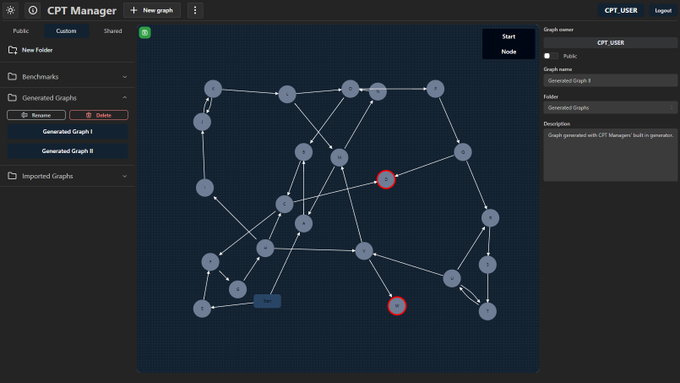Expand the Benchmarks folder
The height and width of the screenshot is (383, 680).
[x=68, y=77]
